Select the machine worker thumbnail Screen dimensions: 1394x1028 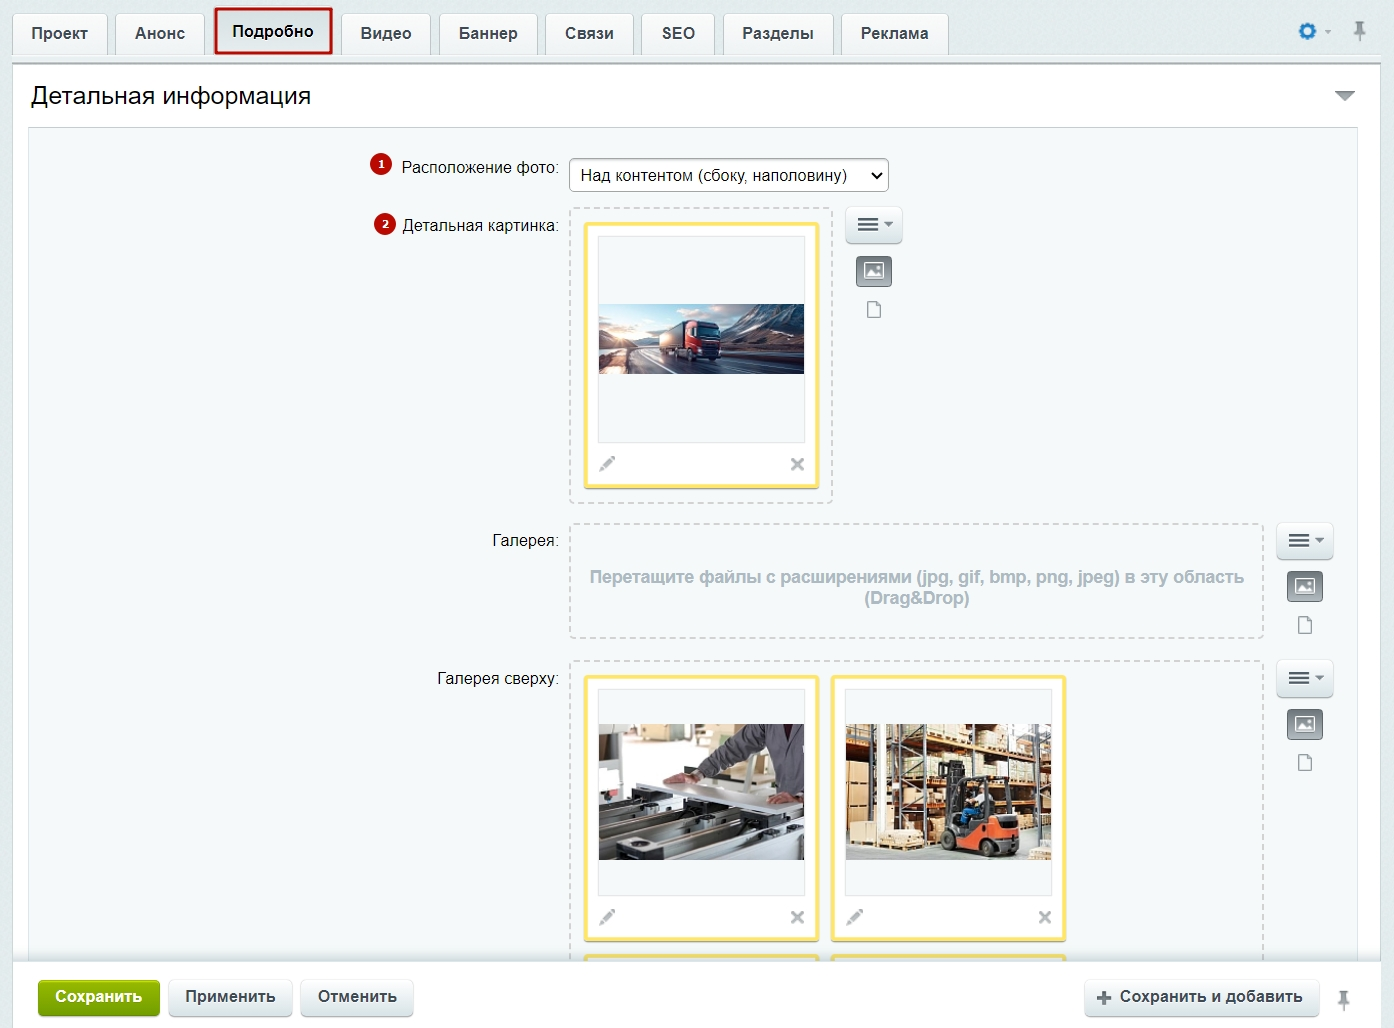tap(701, 792)
